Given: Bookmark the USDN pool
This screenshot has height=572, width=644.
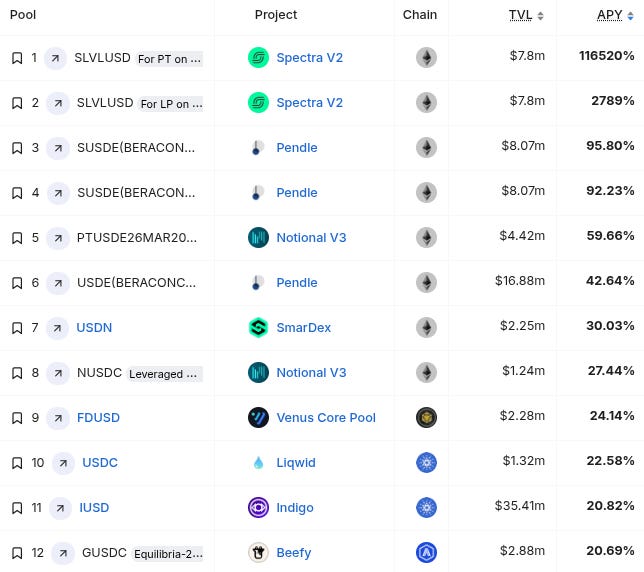Looking at the screenshot, I should 17,328.
